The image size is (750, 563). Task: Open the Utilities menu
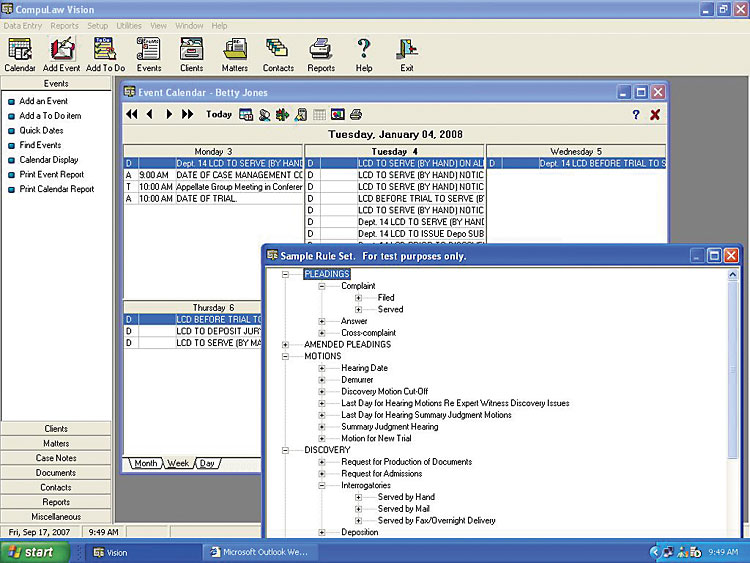click(129, 26)
